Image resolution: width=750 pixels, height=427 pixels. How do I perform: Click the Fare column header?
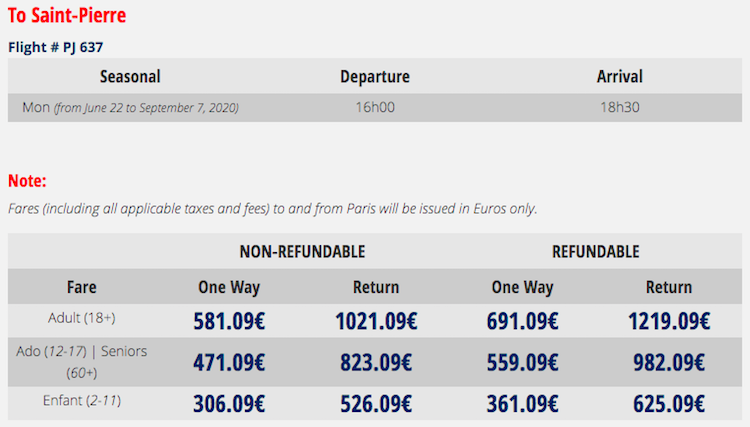point(82,287)
